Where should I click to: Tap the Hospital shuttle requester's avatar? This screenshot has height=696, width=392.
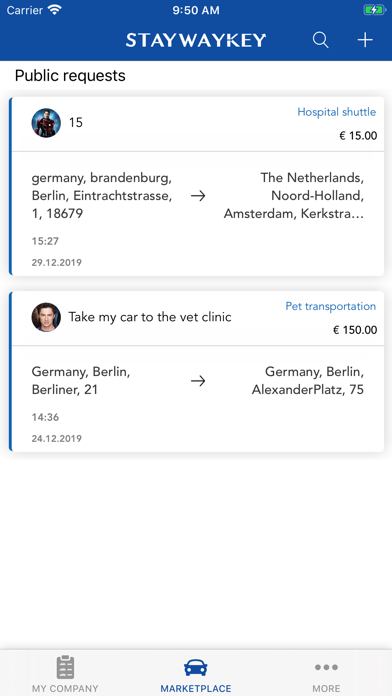click(46, 123)
